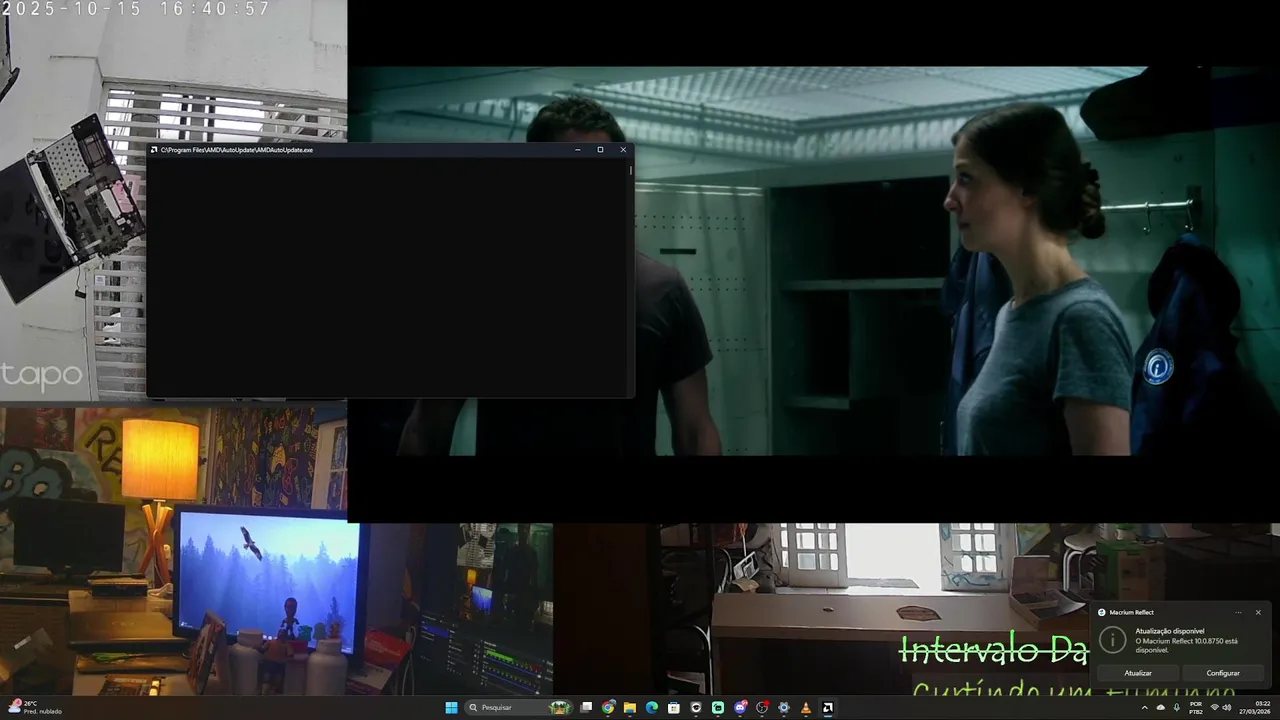The image size is (1280, 720).
Task: Open Discord from the taskbar
Action: coord(740,708)
